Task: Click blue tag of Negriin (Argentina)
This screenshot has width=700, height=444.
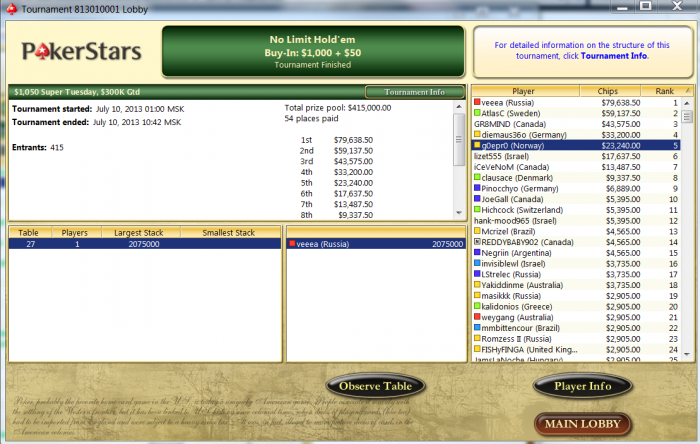Action: (x=477, y=252)
